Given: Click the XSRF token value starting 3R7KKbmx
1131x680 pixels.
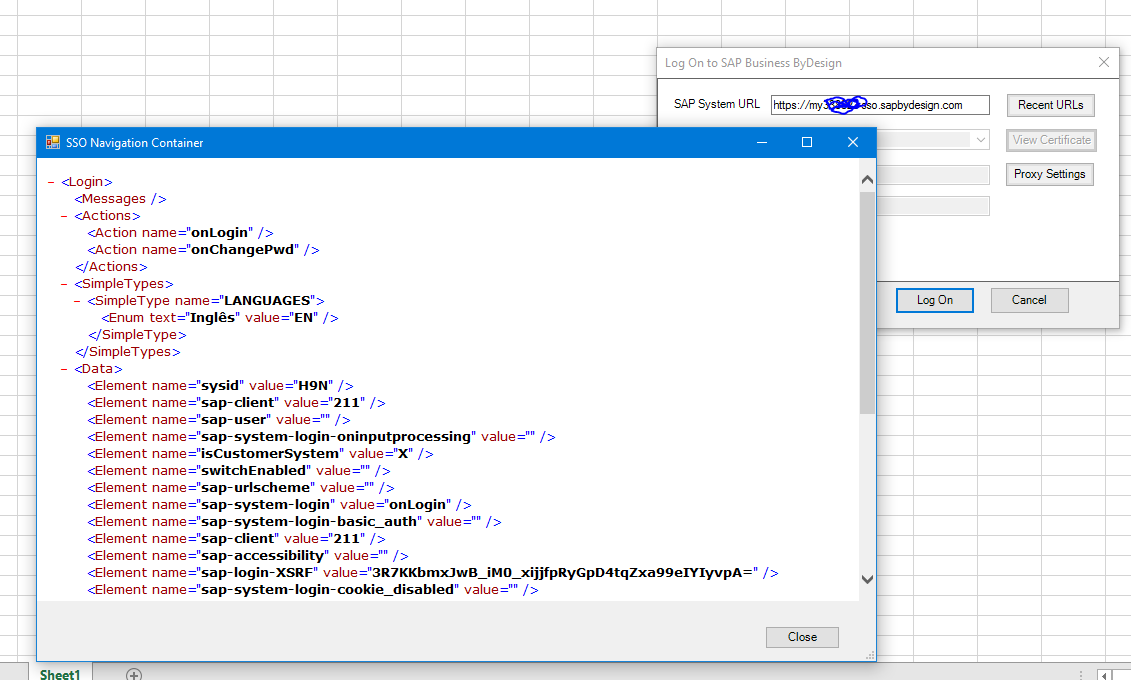Looking at the screenshot, I should point(562,573).
